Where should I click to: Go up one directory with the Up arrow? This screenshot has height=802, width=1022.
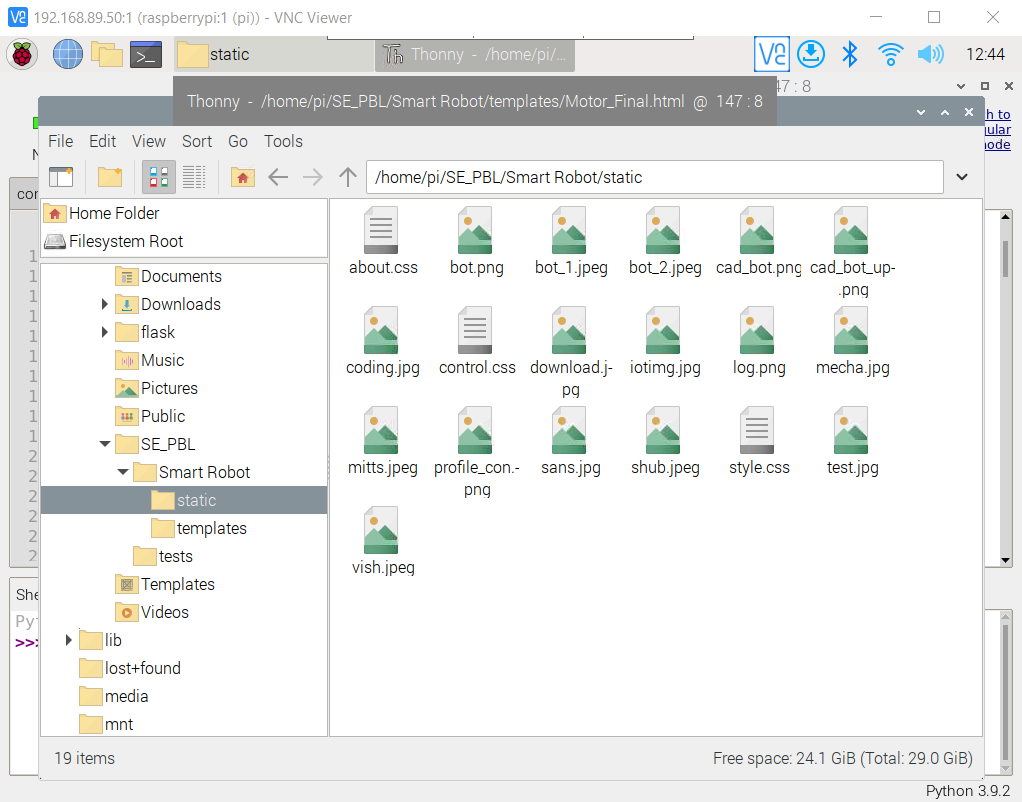(347, 177)
